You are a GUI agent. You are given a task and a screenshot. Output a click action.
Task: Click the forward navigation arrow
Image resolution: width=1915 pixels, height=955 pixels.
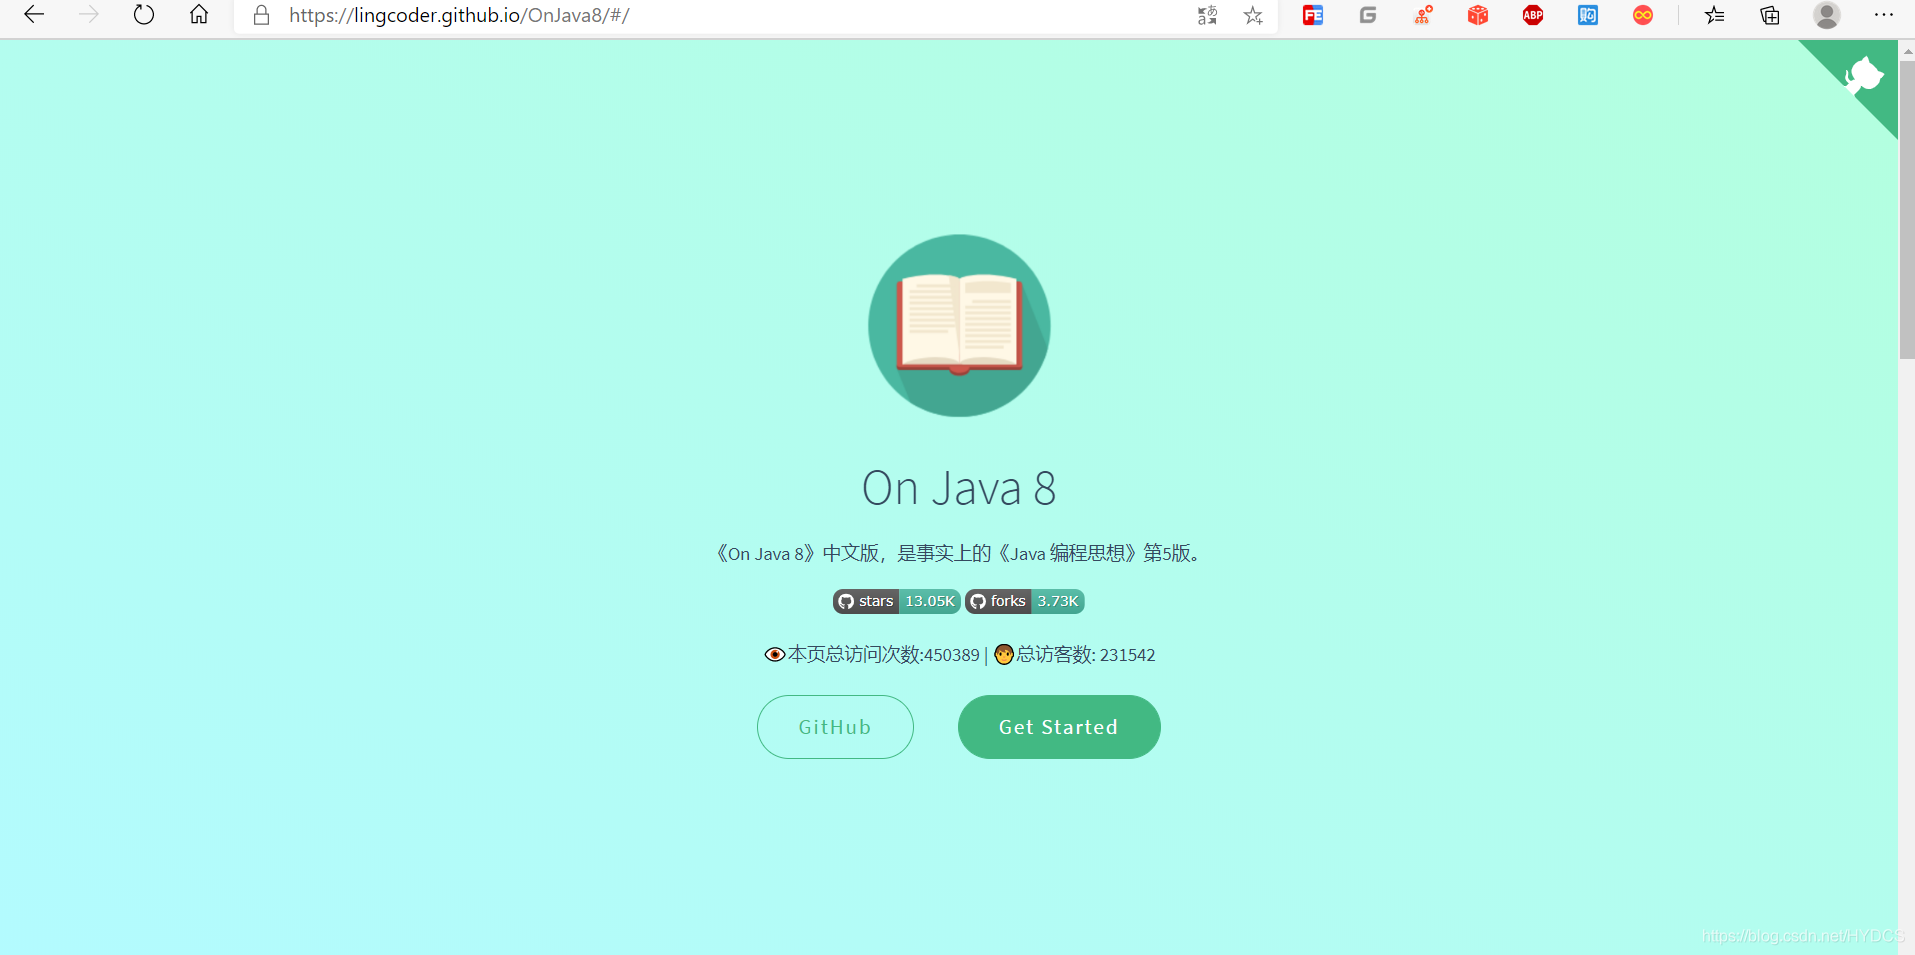[89, 15]
